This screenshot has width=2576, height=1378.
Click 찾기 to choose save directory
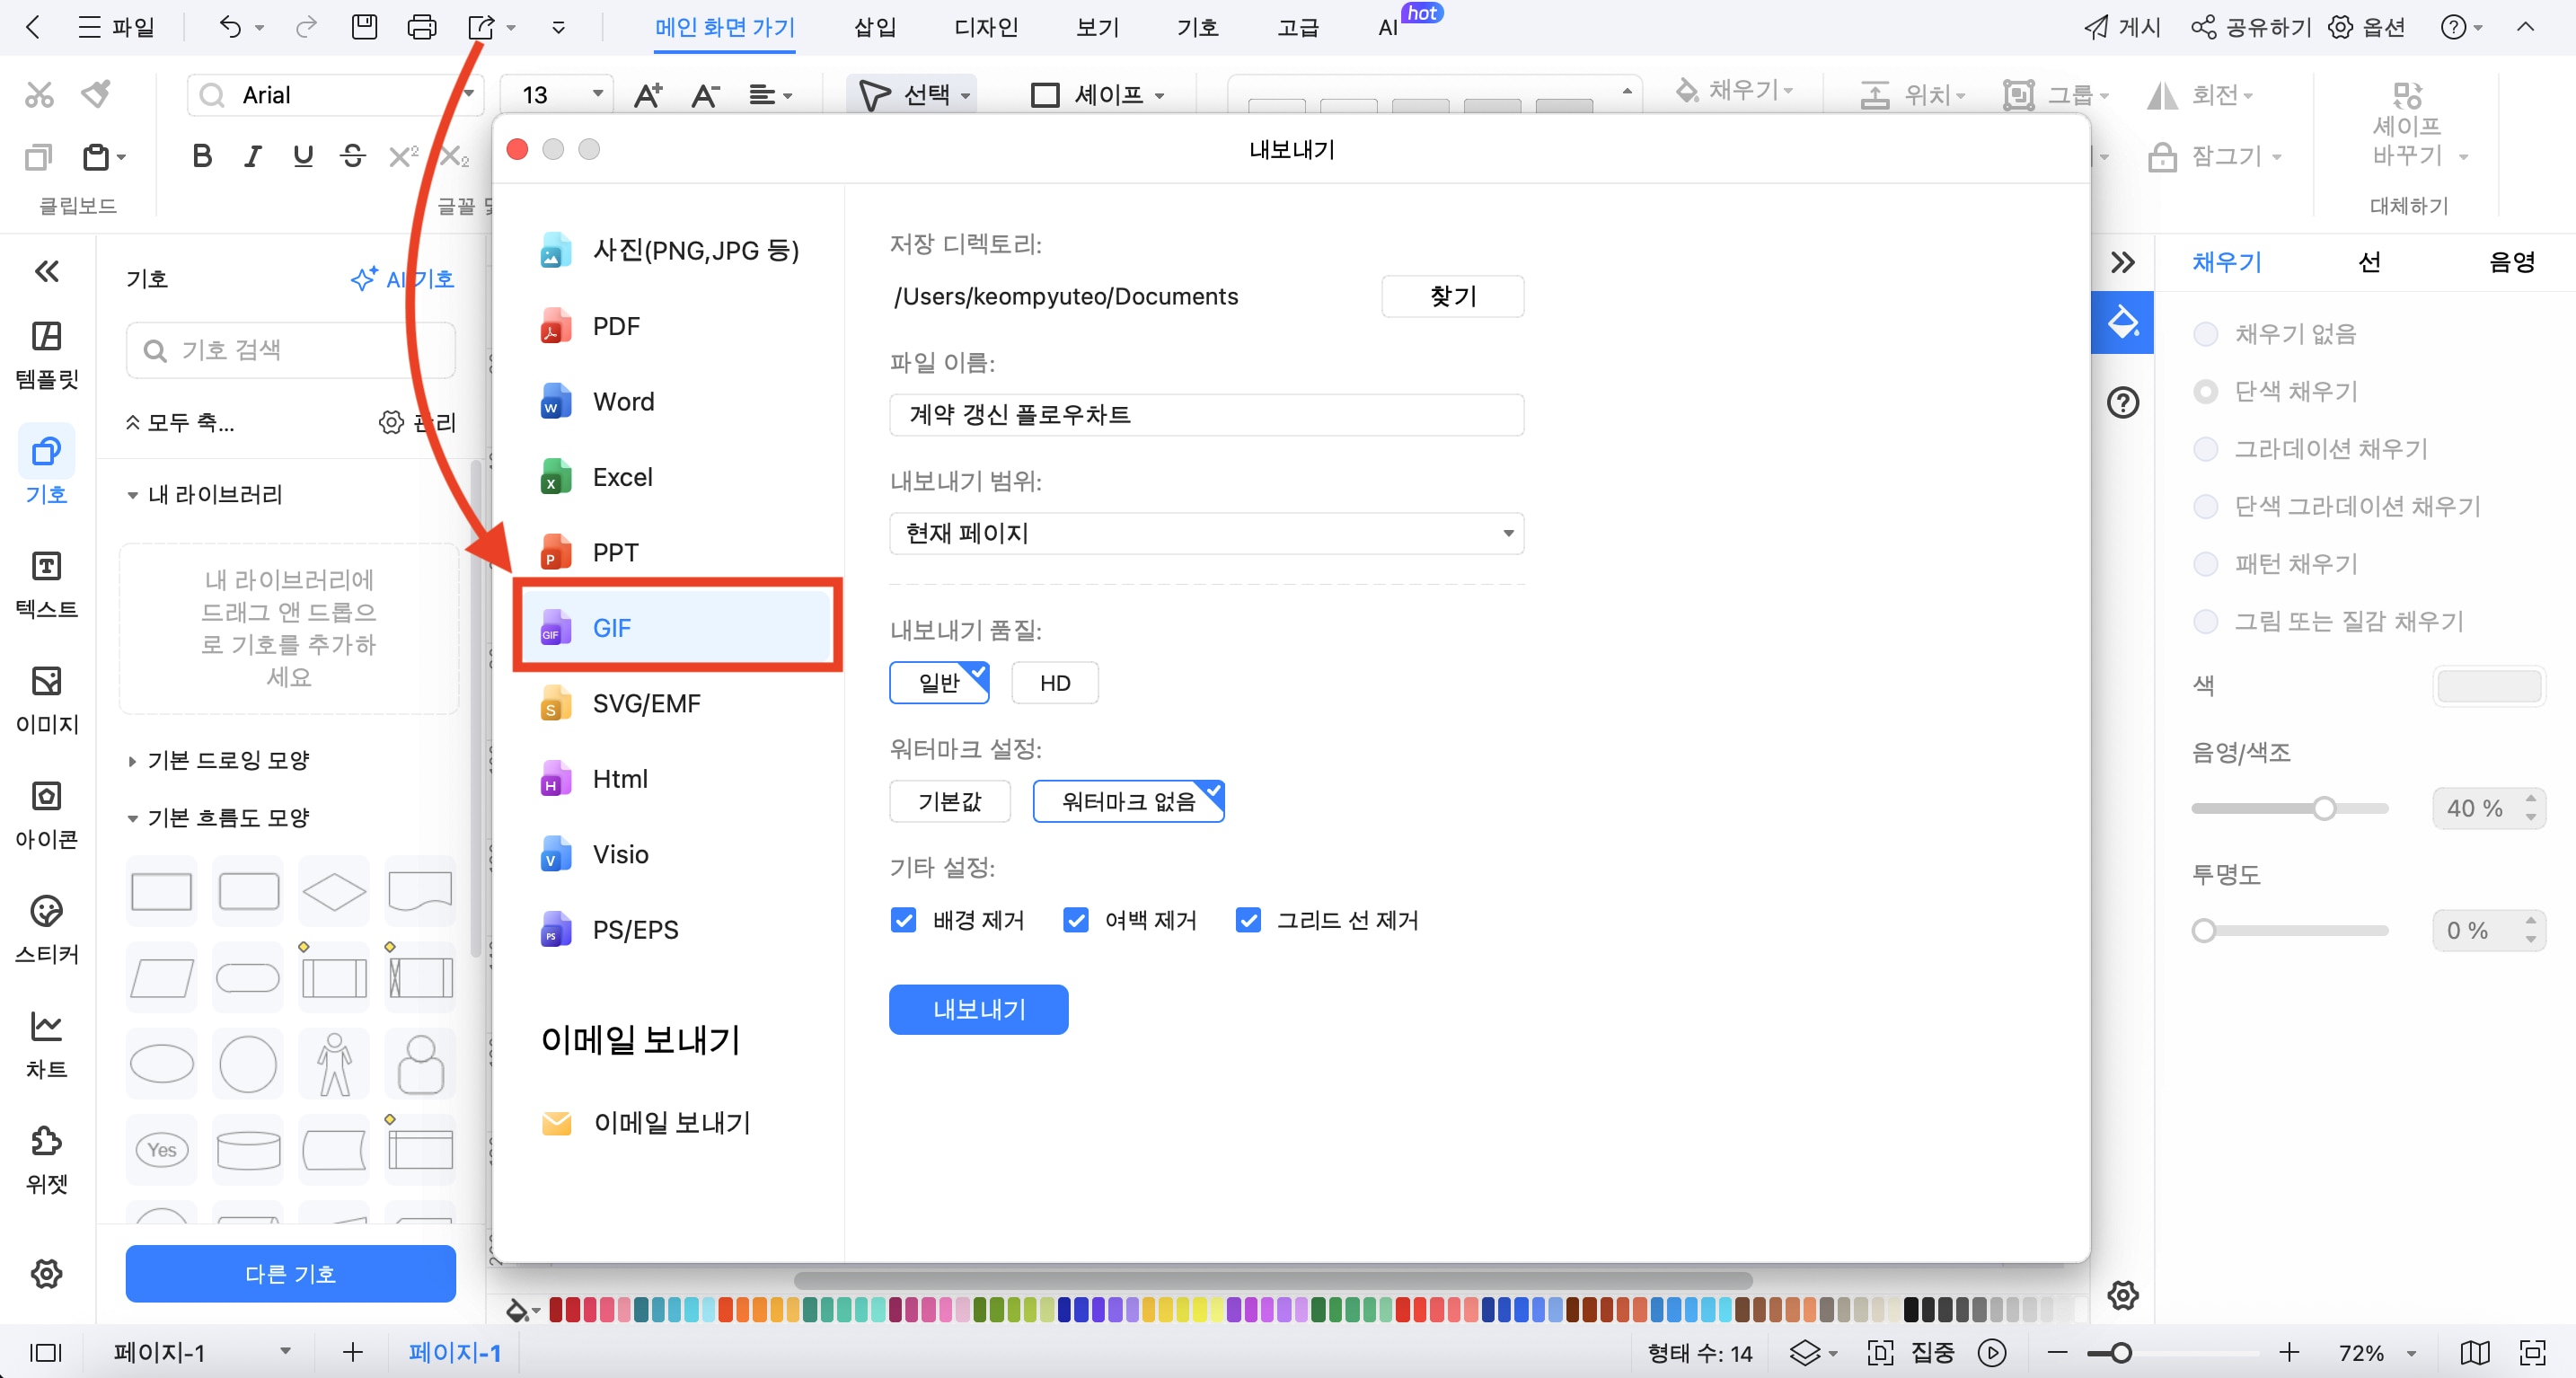[x=1452, y=296]
